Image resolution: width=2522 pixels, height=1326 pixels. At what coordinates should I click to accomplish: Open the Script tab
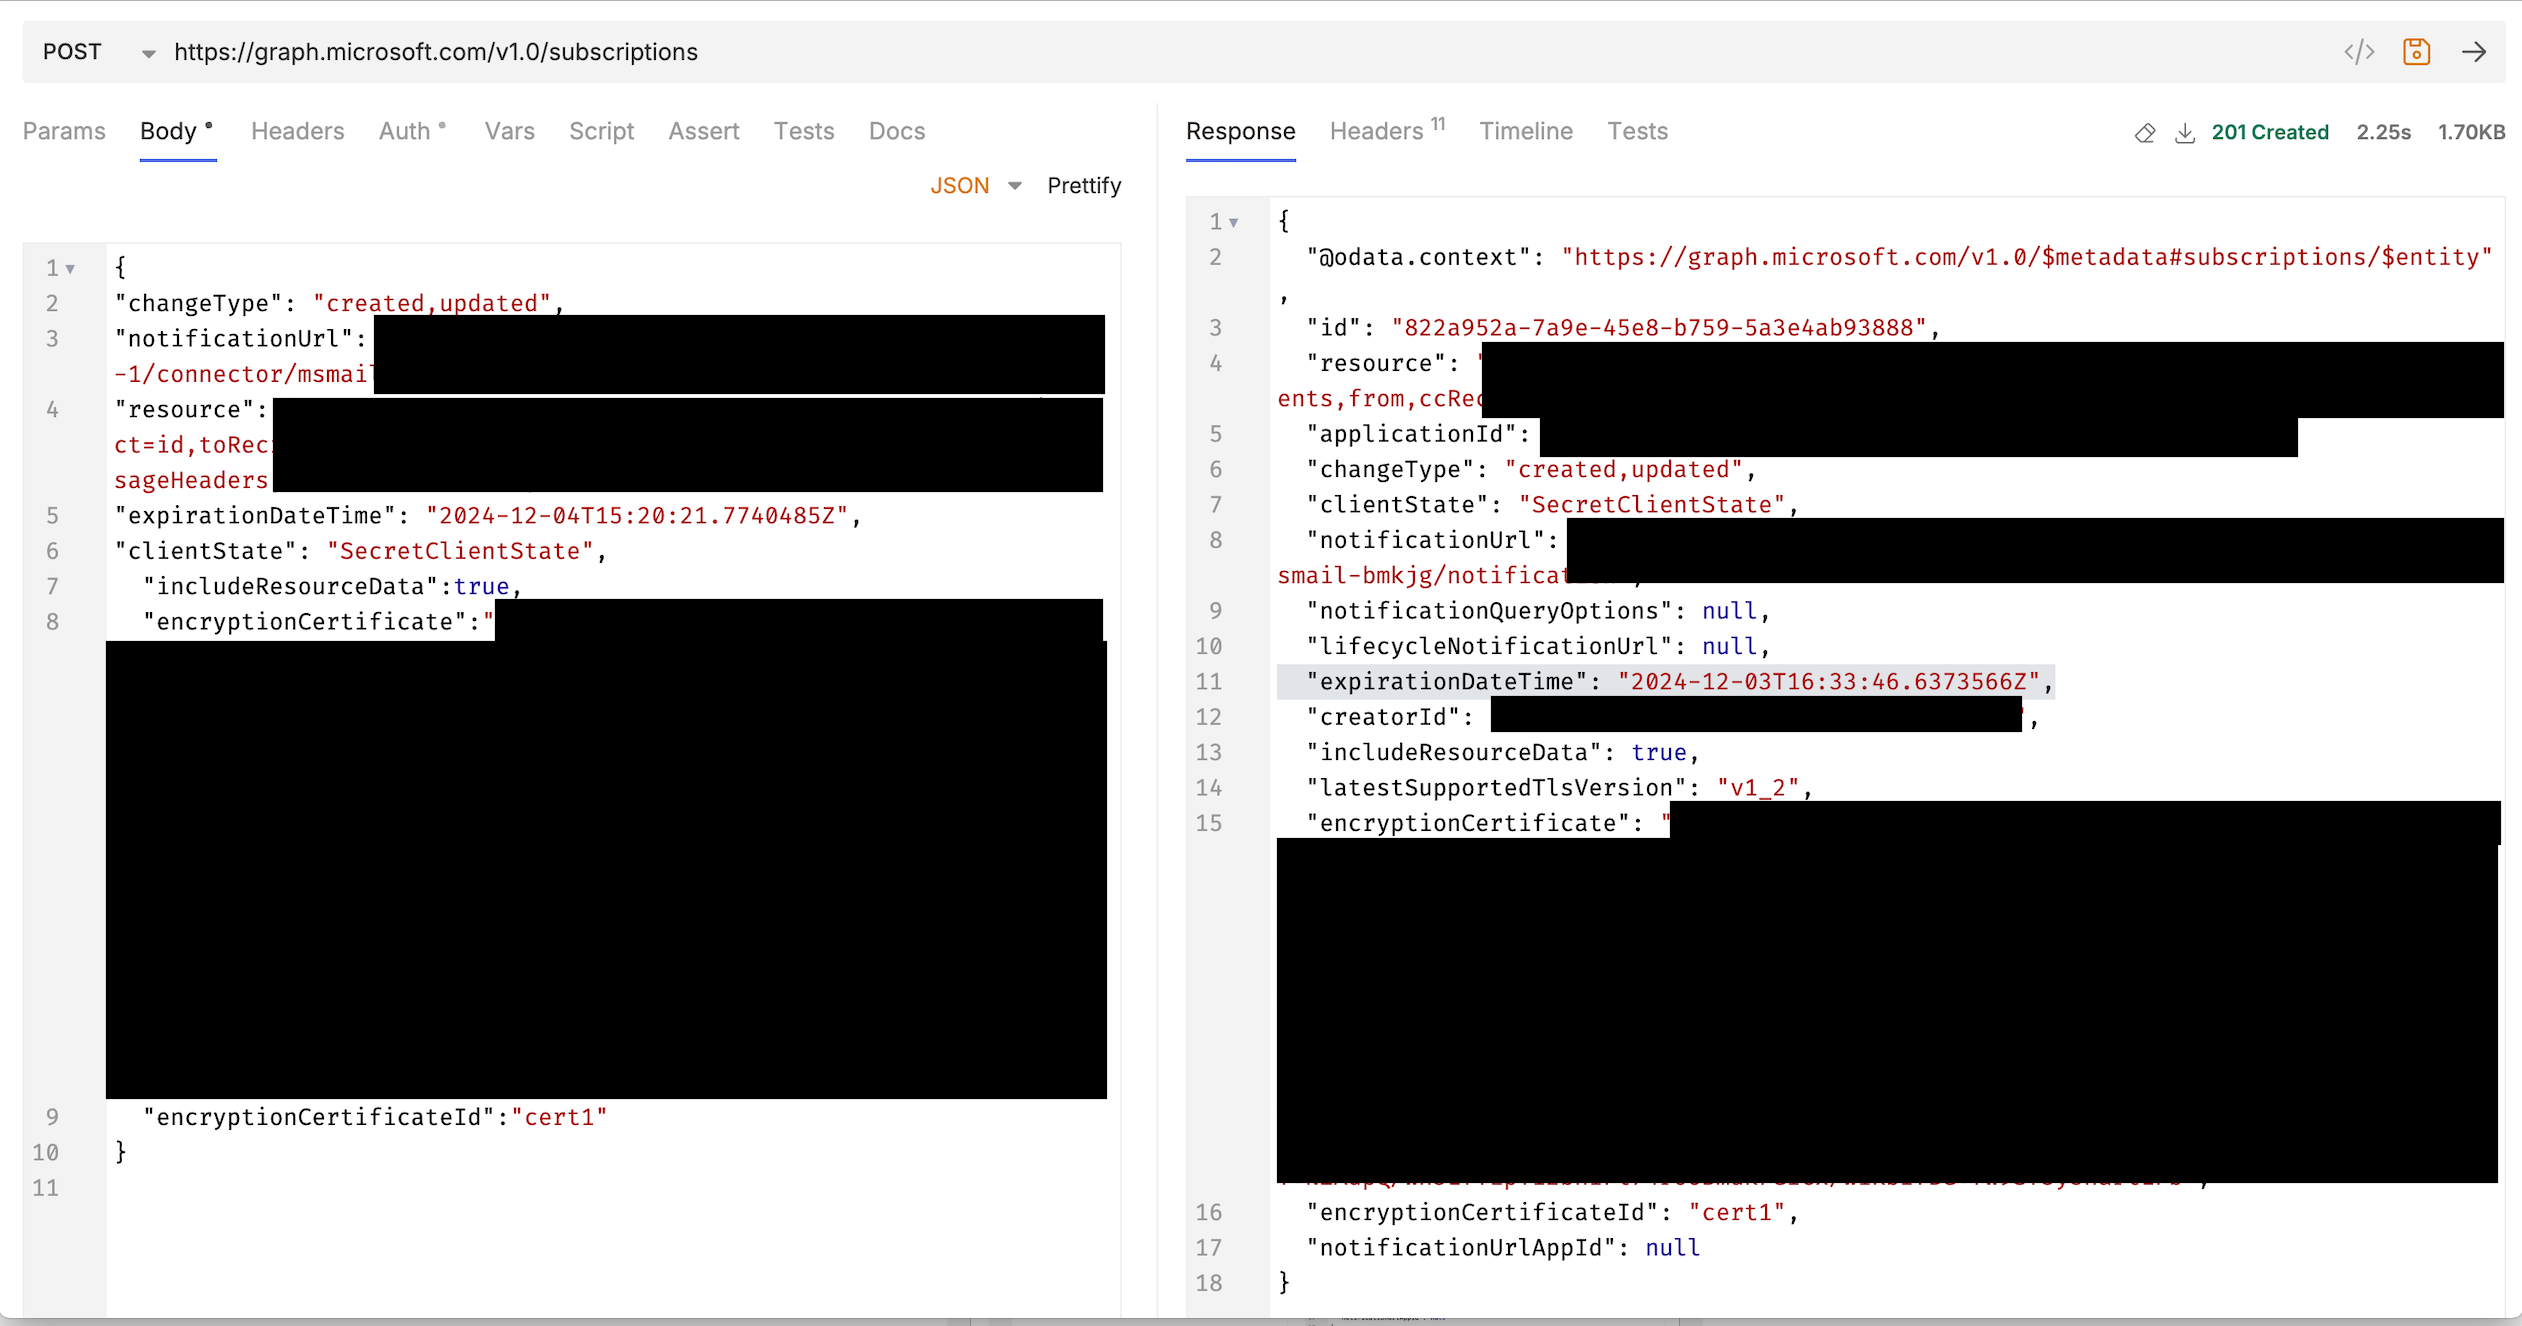601,131
